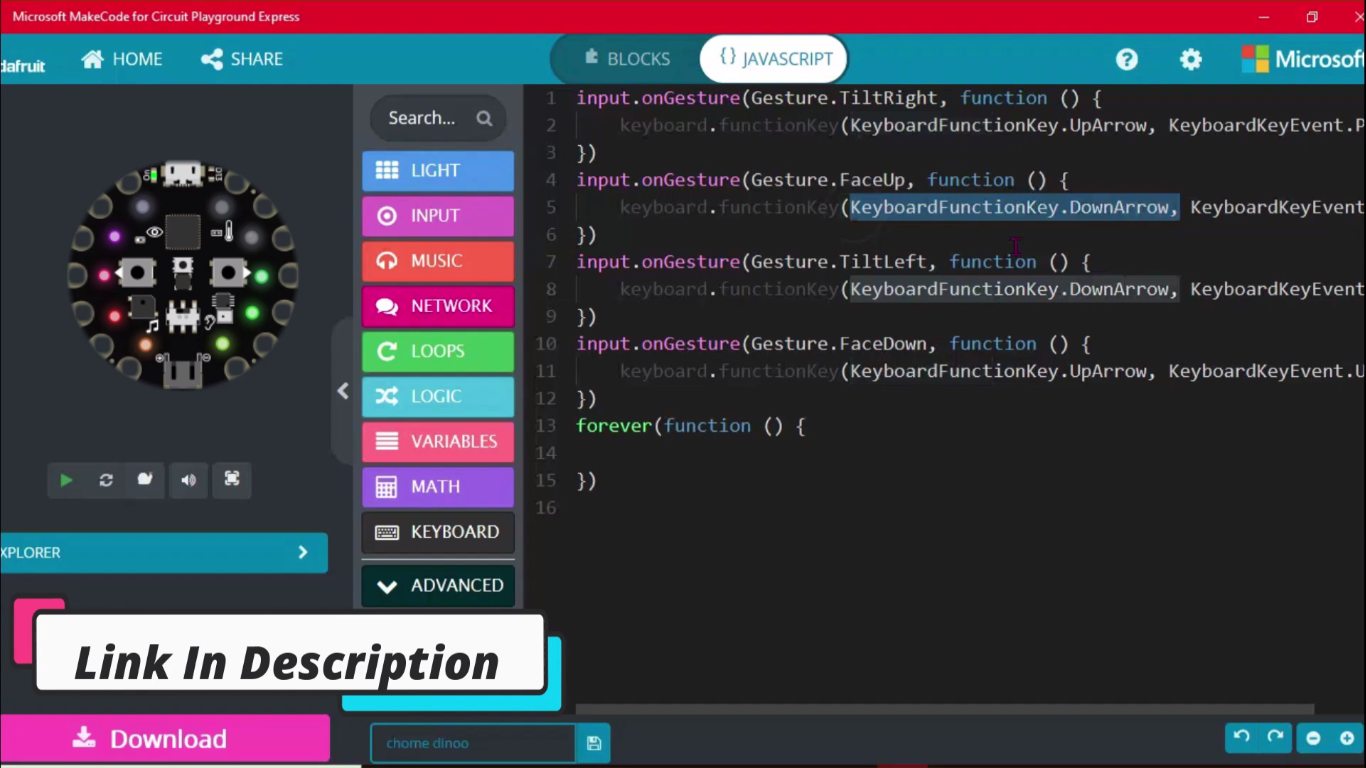1366x768 pixels.
Task: Click the microphone ear icon on board
Action: [x=209, y=323]
